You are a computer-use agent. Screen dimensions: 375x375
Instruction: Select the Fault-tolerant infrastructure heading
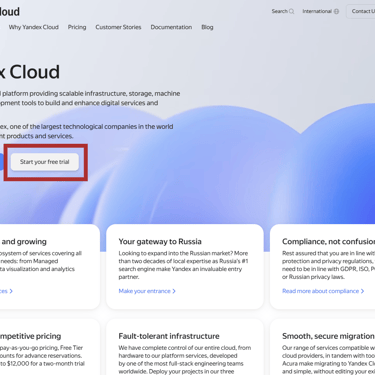click(x=169, y=336)
